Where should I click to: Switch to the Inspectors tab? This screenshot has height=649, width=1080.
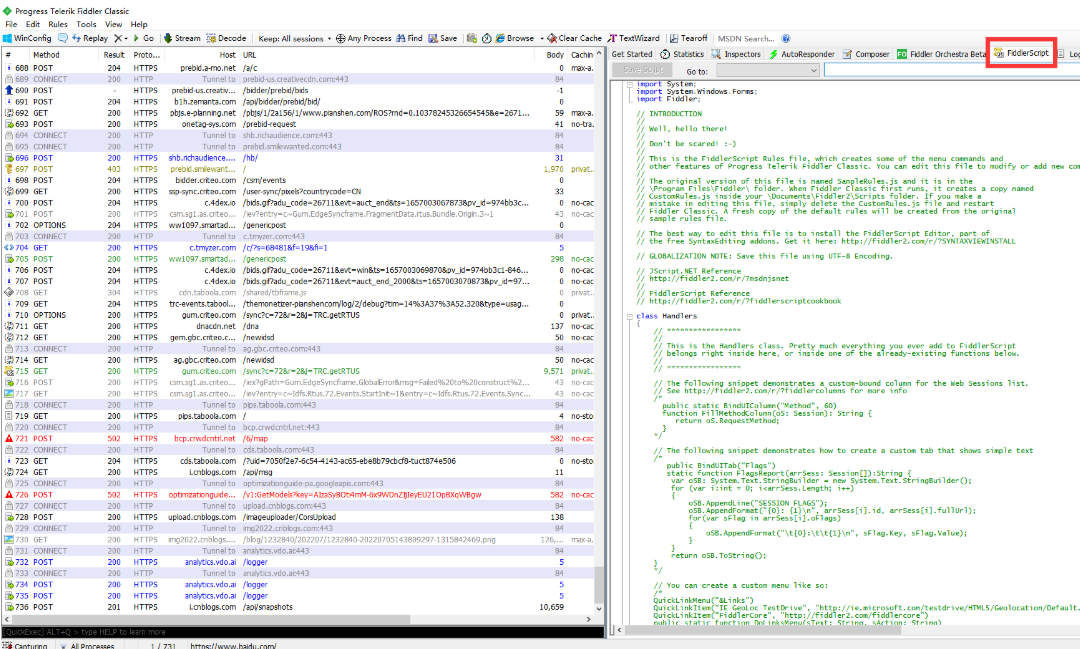(x=736, y=54)
